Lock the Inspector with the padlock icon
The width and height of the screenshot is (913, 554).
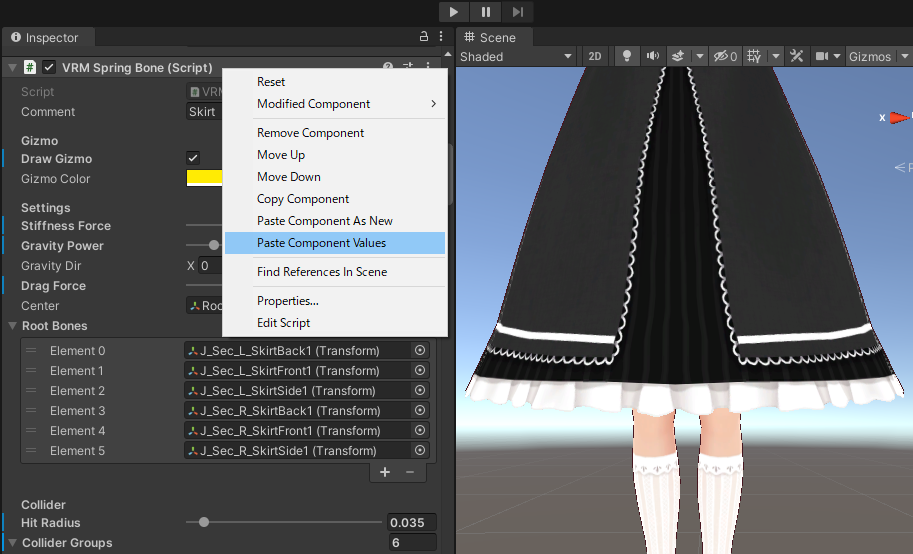click(424, 37)
